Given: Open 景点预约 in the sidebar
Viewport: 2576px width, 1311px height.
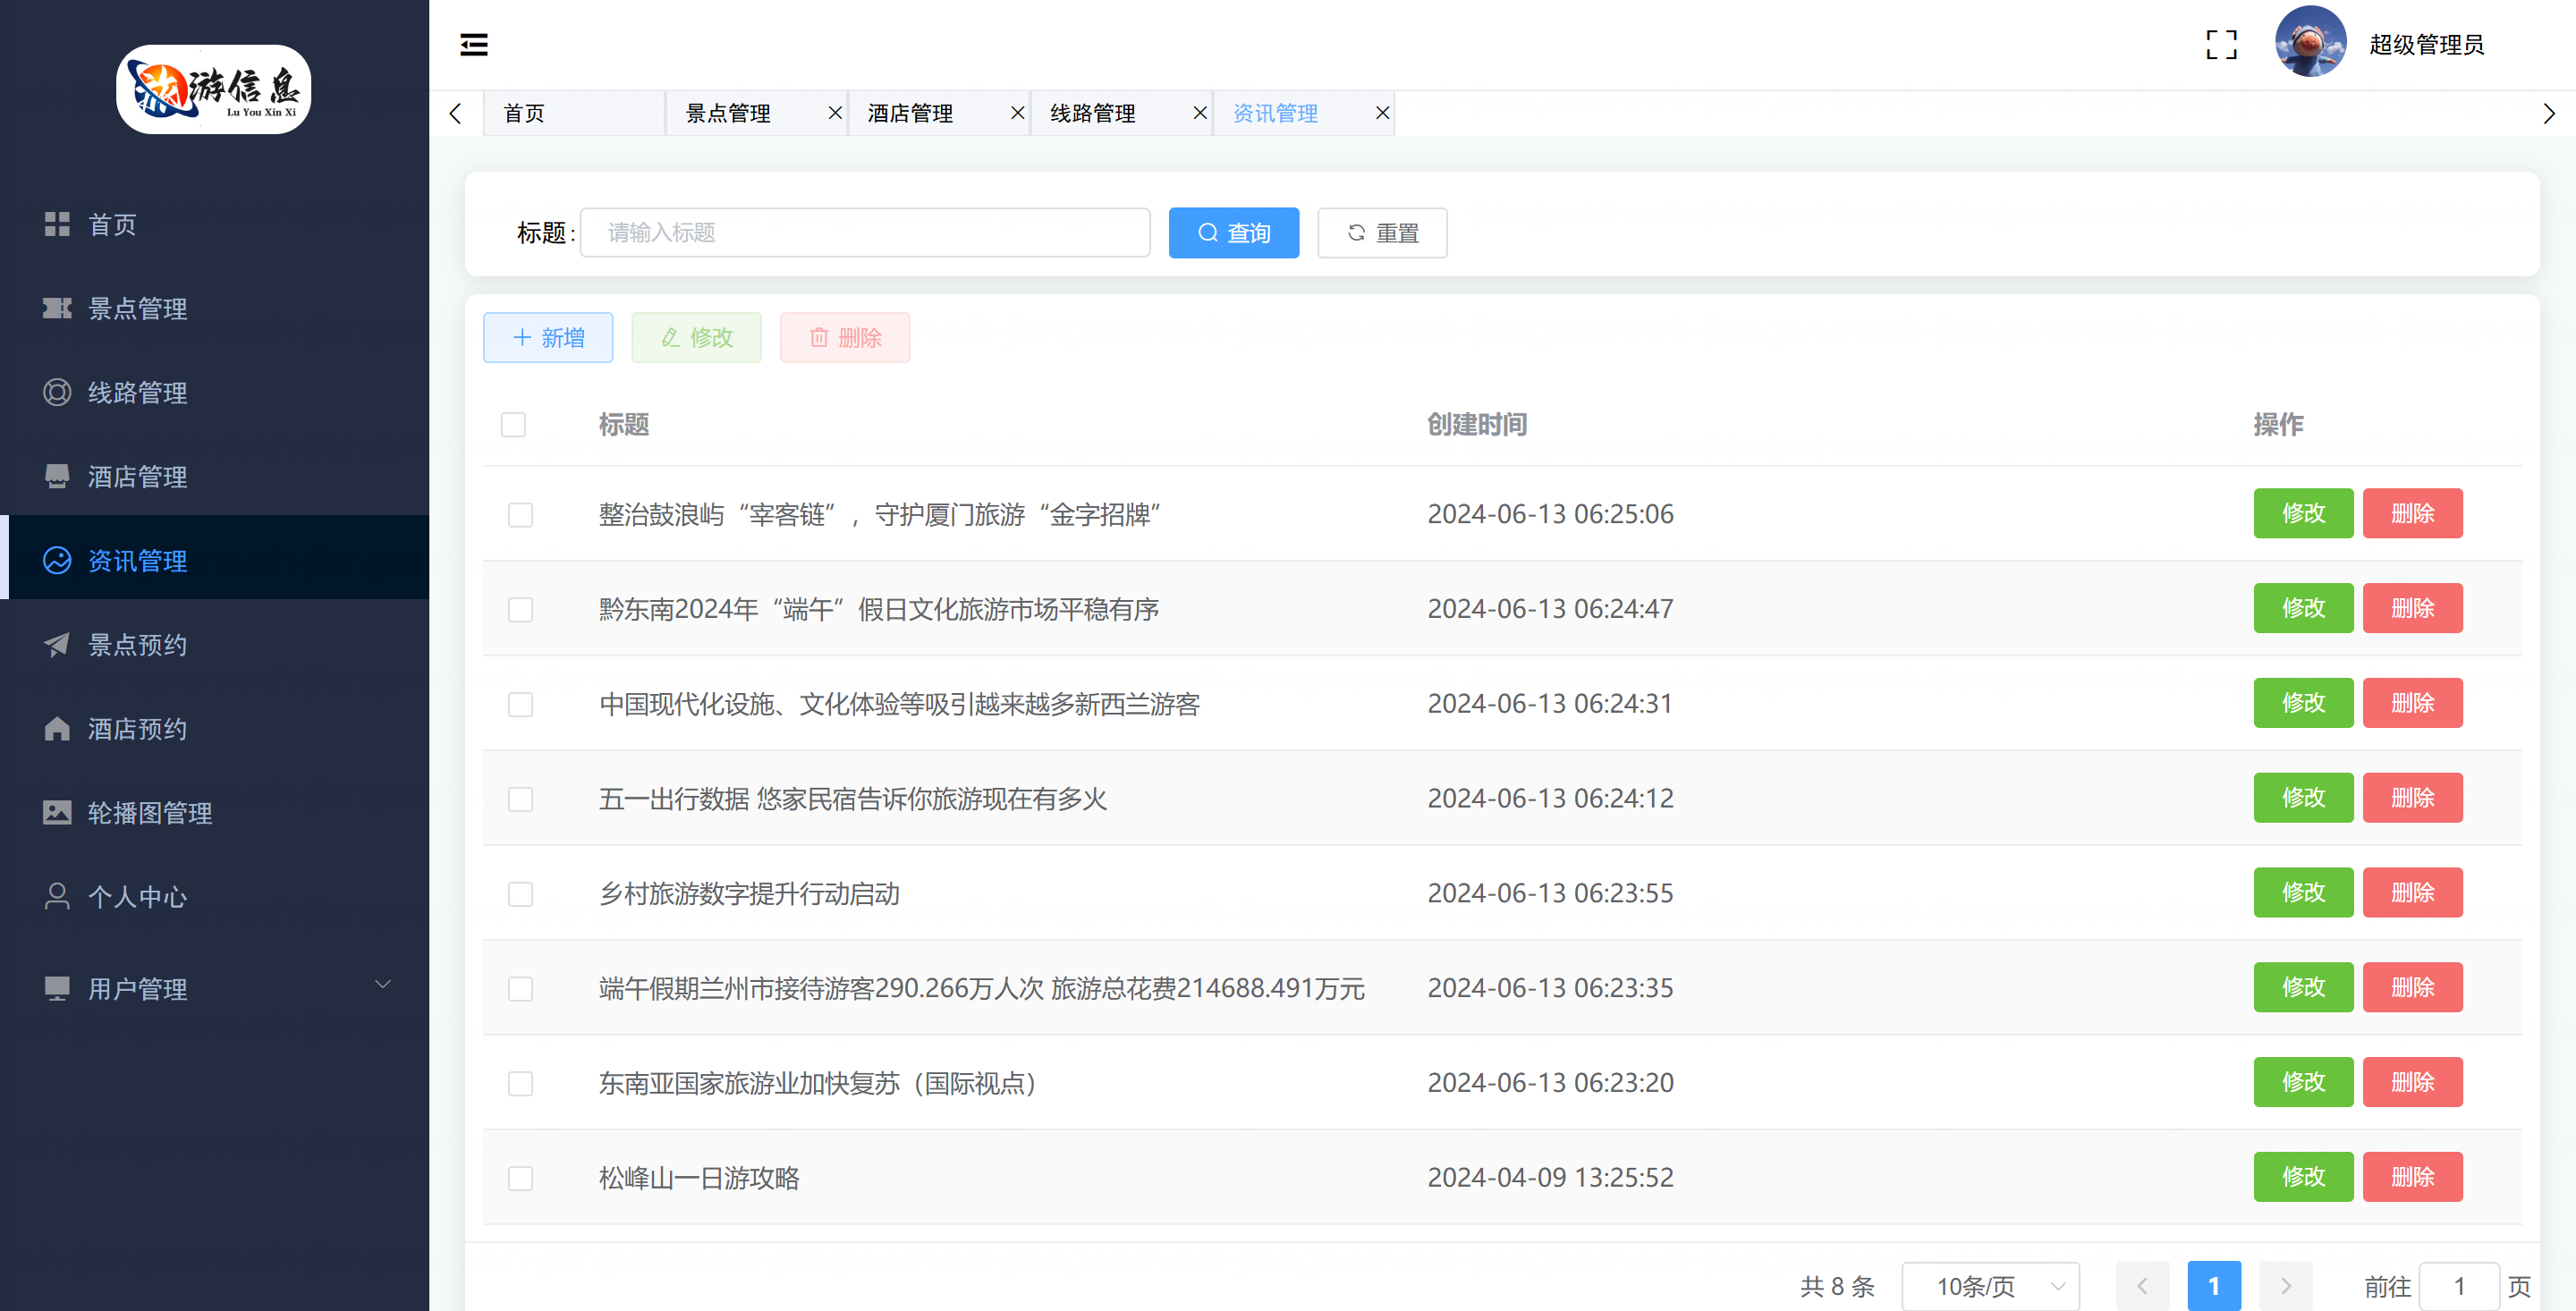Looking at the screenshot, I should pyautogui.click(x=137, y=645).
